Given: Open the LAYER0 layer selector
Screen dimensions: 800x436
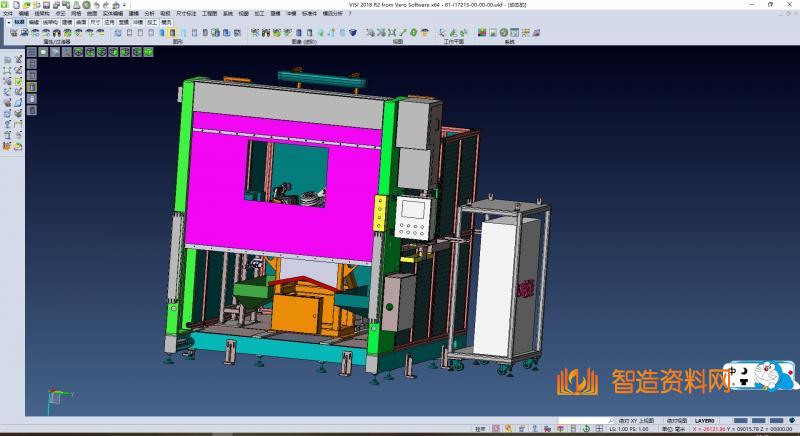Looking at the screenshot, I should tap(706, 421).
